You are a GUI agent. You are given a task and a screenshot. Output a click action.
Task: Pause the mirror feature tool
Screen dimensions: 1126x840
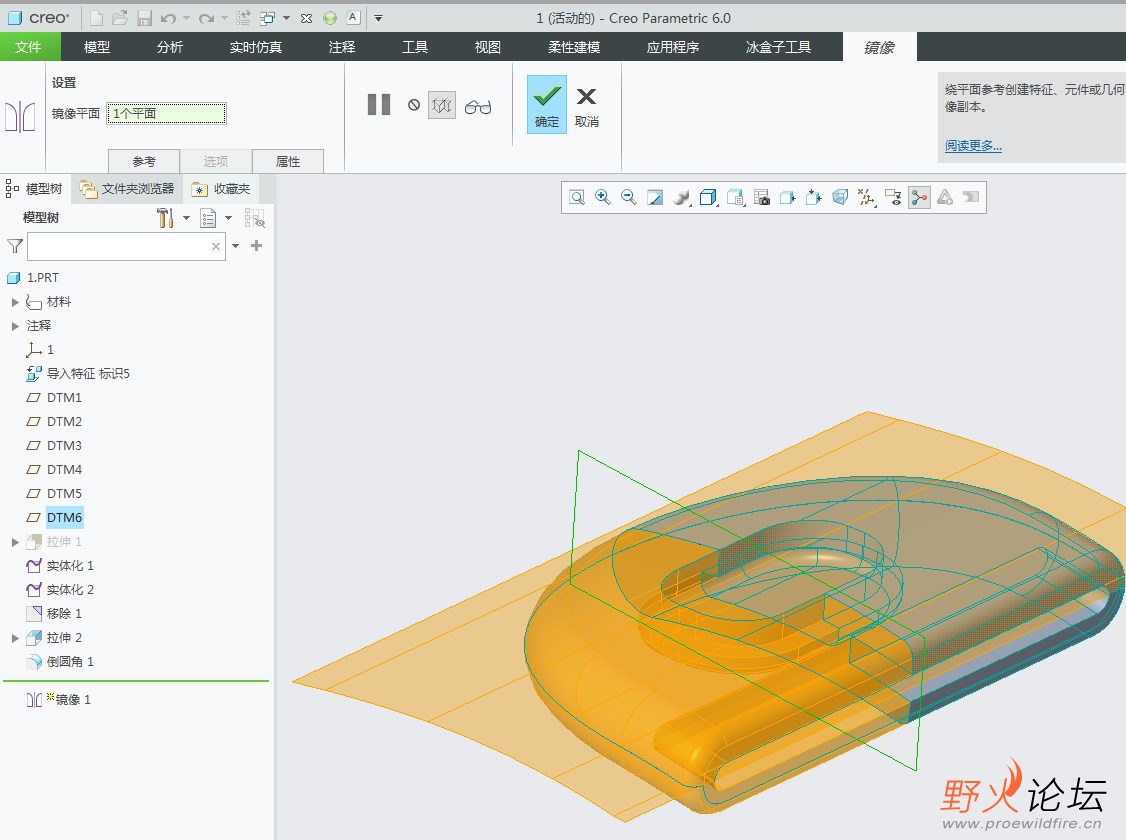point(379,105)
